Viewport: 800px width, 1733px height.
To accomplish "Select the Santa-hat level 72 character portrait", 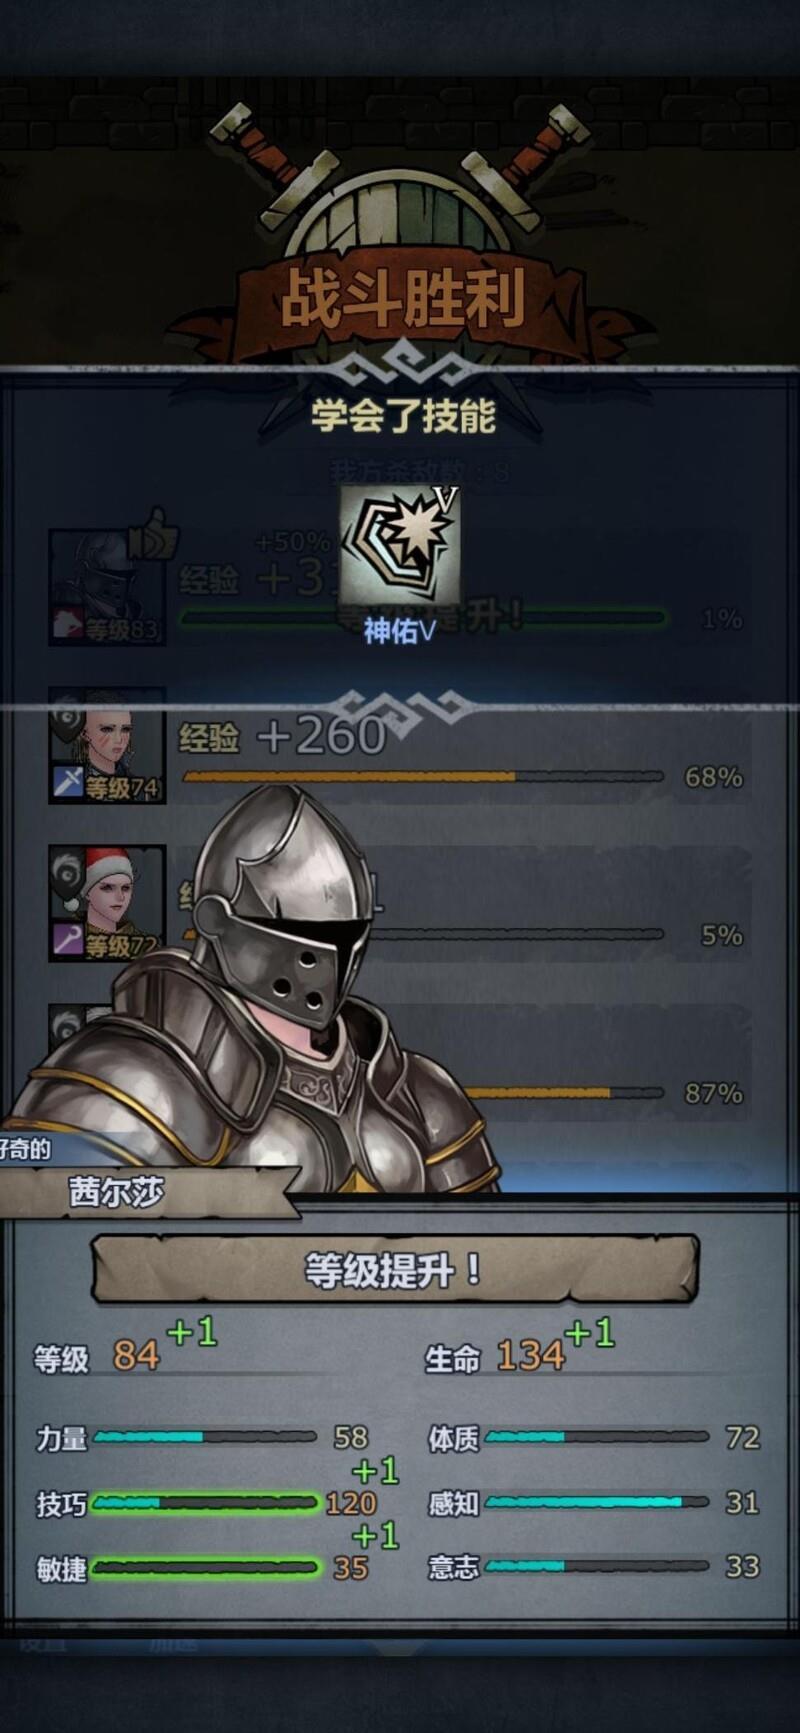I will 107,903.
